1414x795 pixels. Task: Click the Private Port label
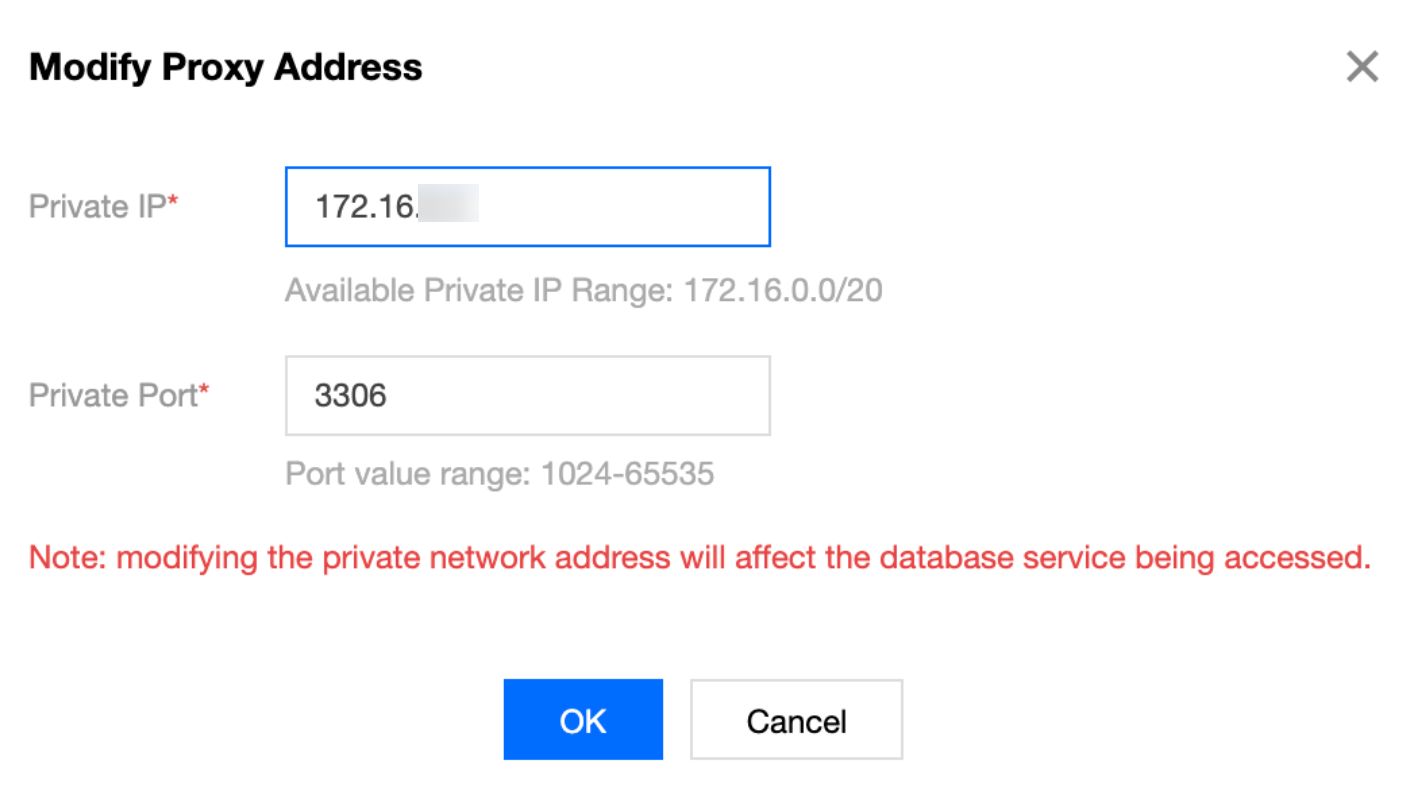(x=112, y=396)
